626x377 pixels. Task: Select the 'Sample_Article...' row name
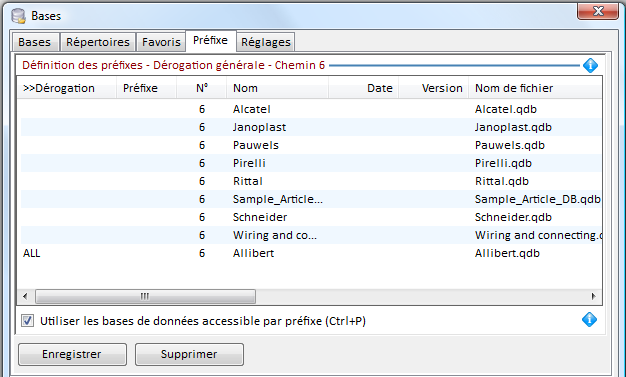278,199
